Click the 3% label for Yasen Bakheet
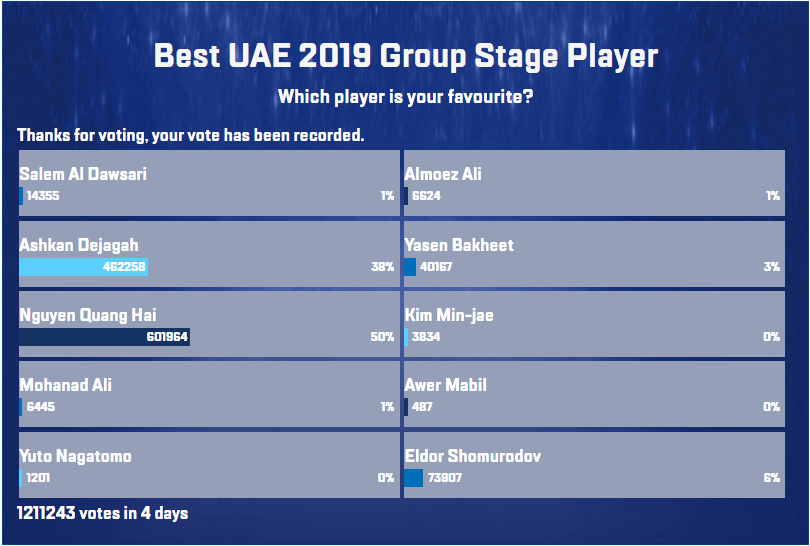Viewport: 810px width, 546px height. coord(771,267)
